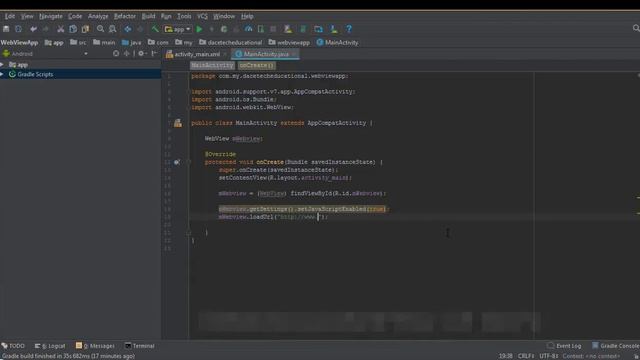Viewport: 640px width, 360px height.
Task: Click the Profiler gauge icon
Action: coord(249,29)
